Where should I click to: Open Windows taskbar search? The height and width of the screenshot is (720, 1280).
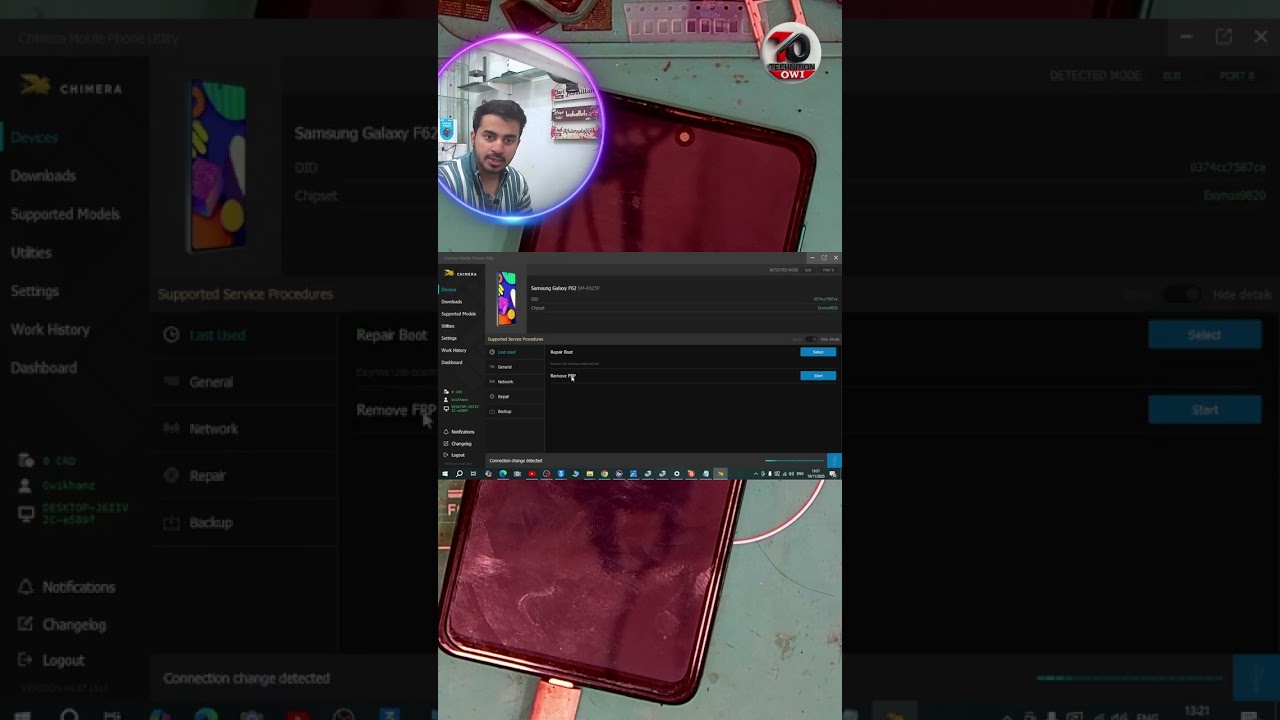point(459,474)
